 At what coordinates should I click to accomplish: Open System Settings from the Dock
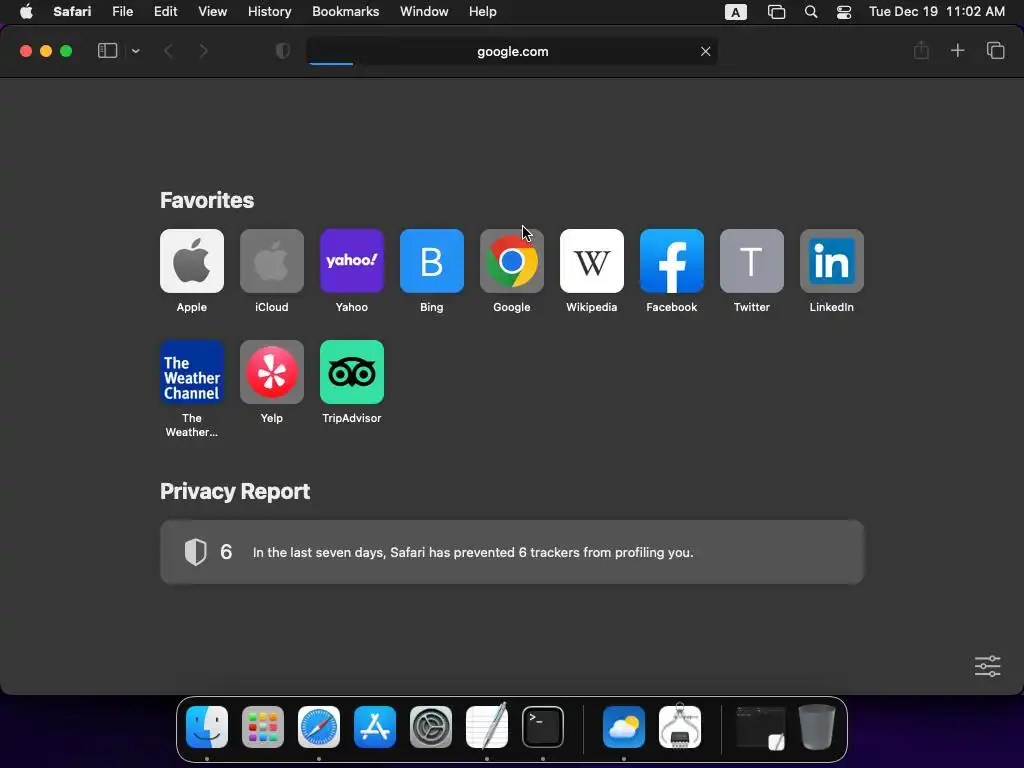click(431, 727)
